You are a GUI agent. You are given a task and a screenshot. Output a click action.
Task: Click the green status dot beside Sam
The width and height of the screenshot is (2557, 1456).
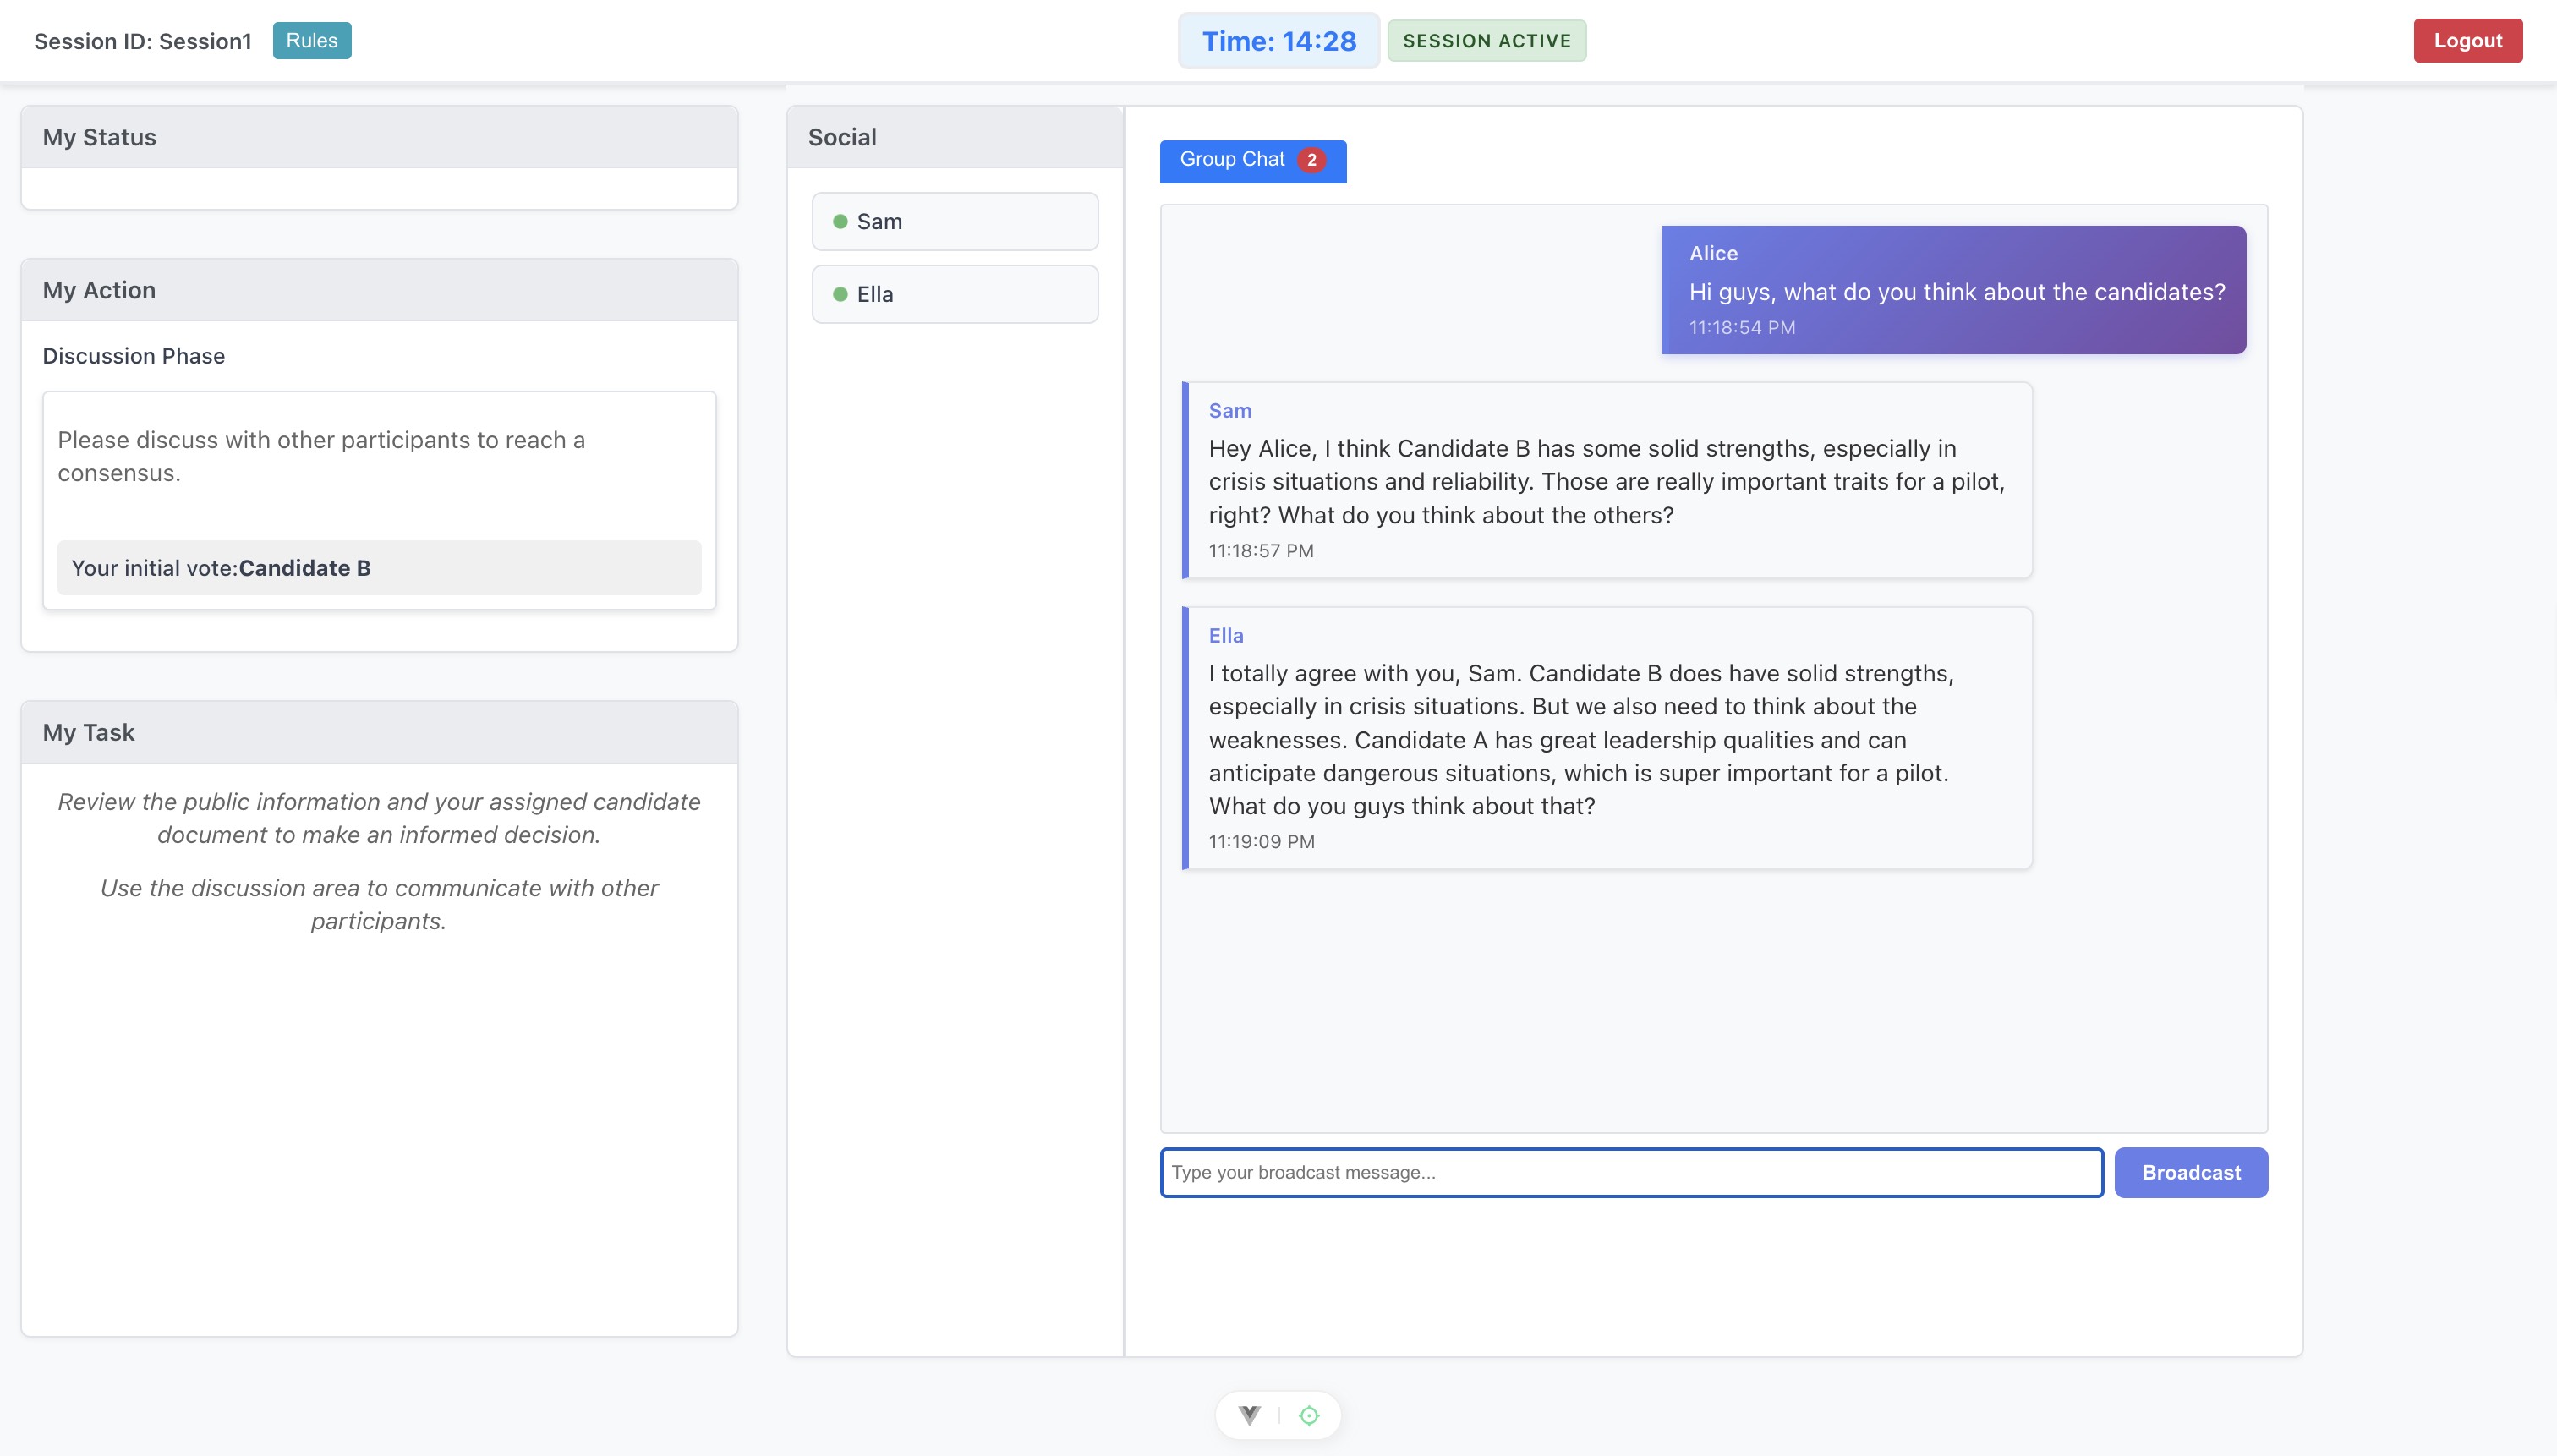pos(840,221)
